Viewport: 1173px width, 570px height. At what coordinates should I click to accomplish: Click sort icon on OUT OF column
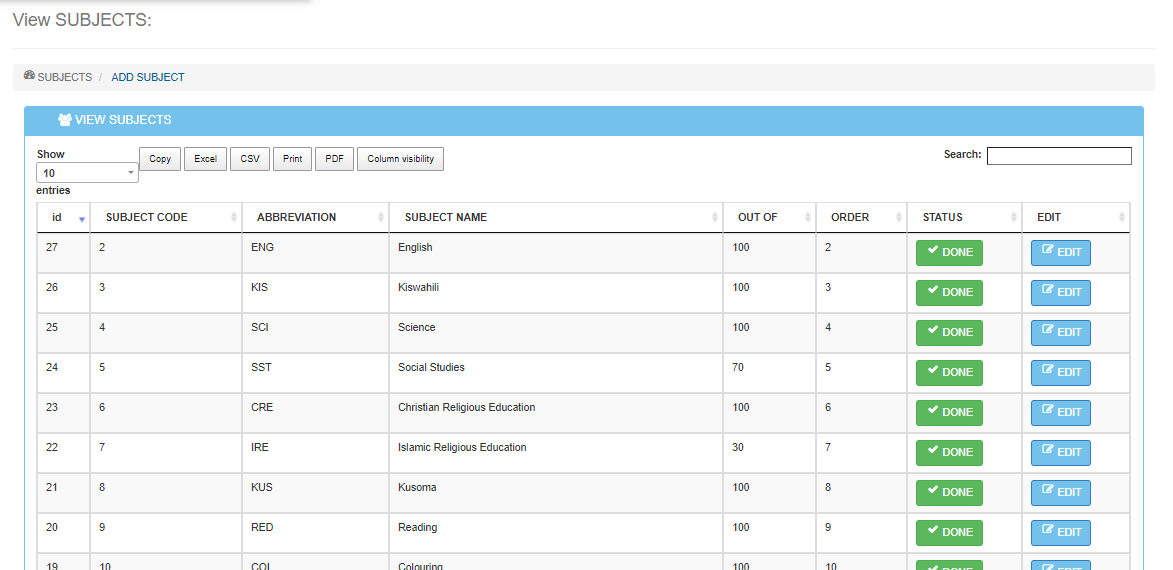[x=808, y=218]
